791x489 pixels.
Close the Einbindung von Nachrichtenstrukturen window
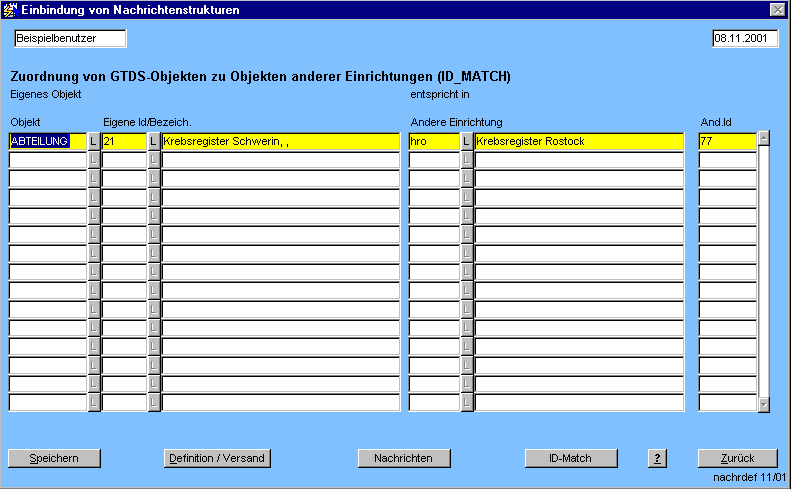pos(777,9)
